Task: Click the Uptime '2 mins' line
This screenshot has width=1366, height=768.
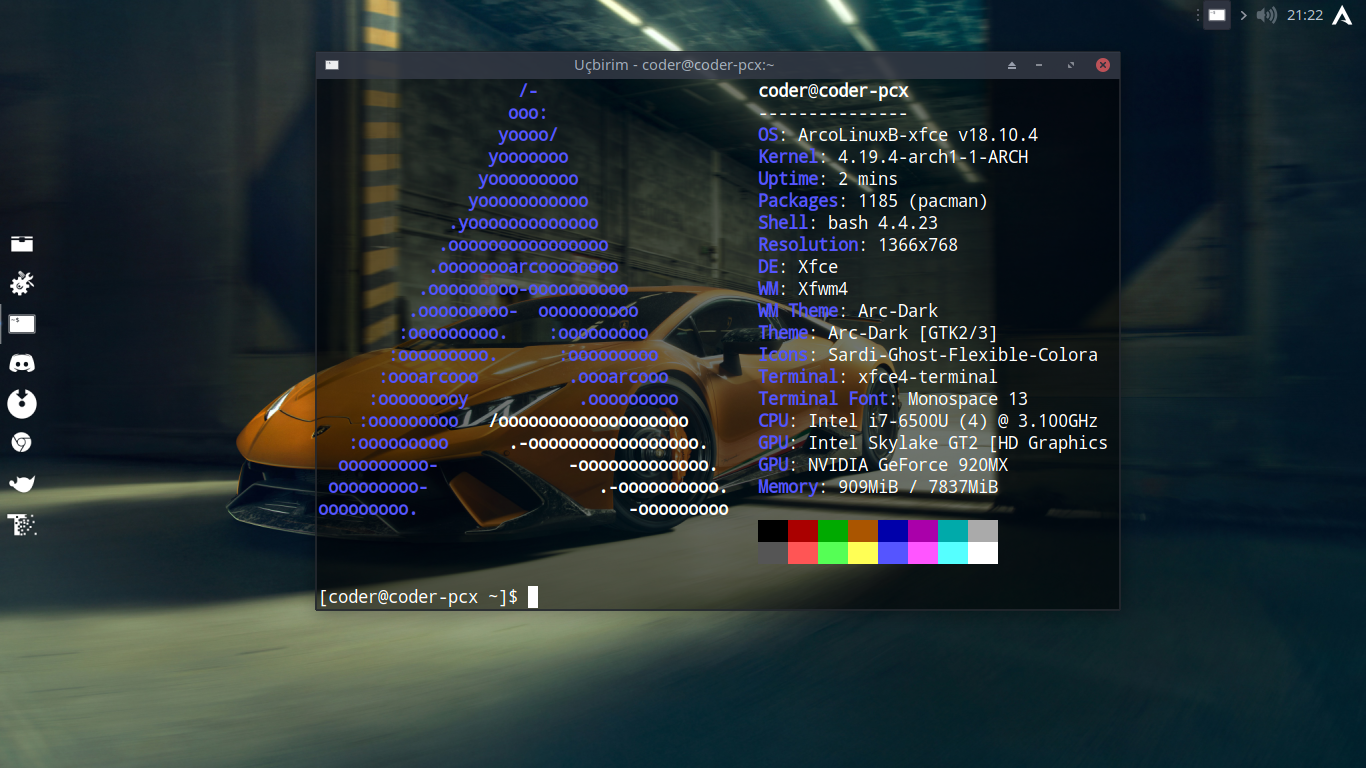Action: click(828, 179)
